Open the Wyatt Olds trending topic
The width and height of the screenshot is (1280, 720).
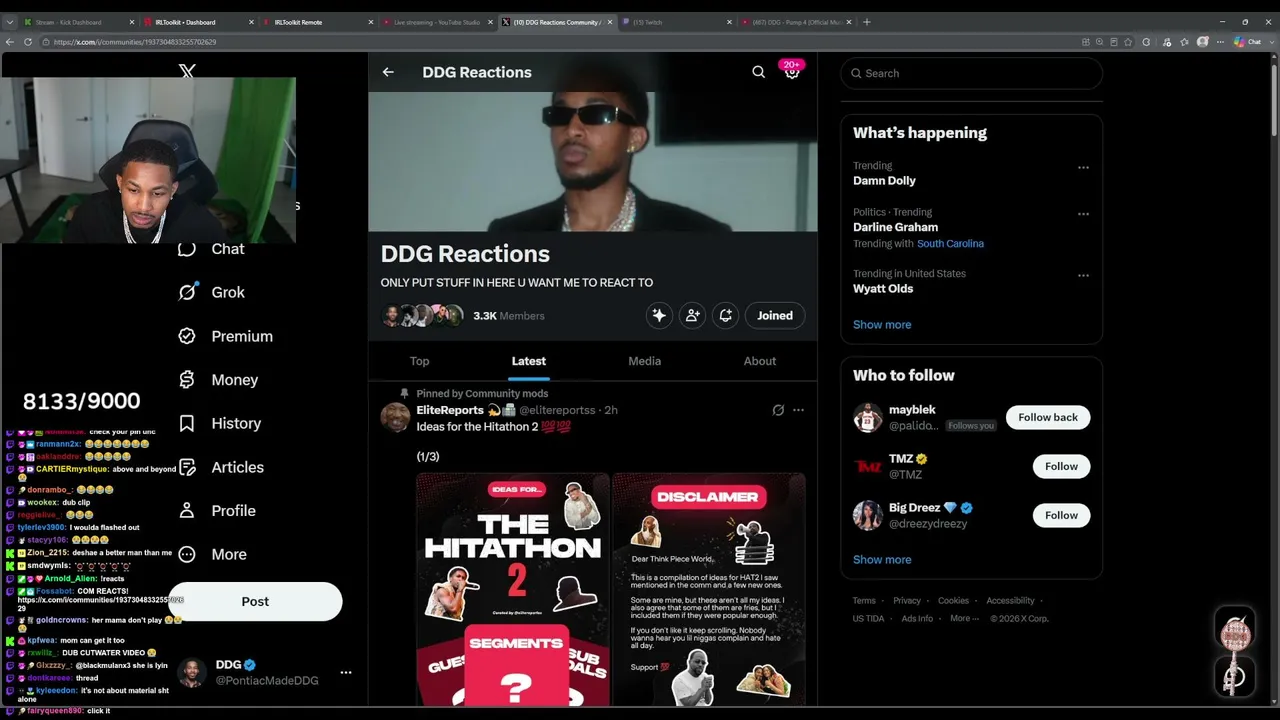point(883,289)
